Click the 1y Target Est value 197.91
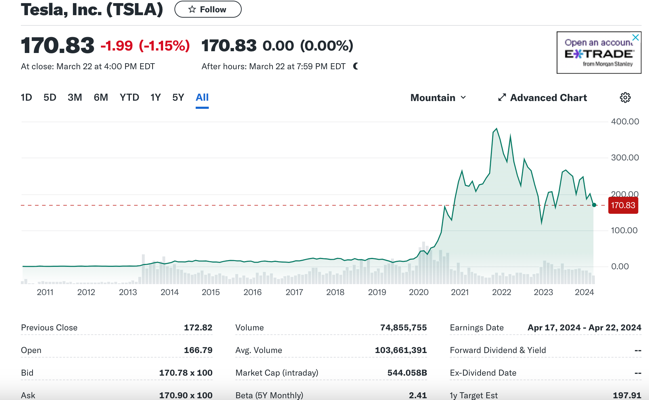 tap(627, 395)
